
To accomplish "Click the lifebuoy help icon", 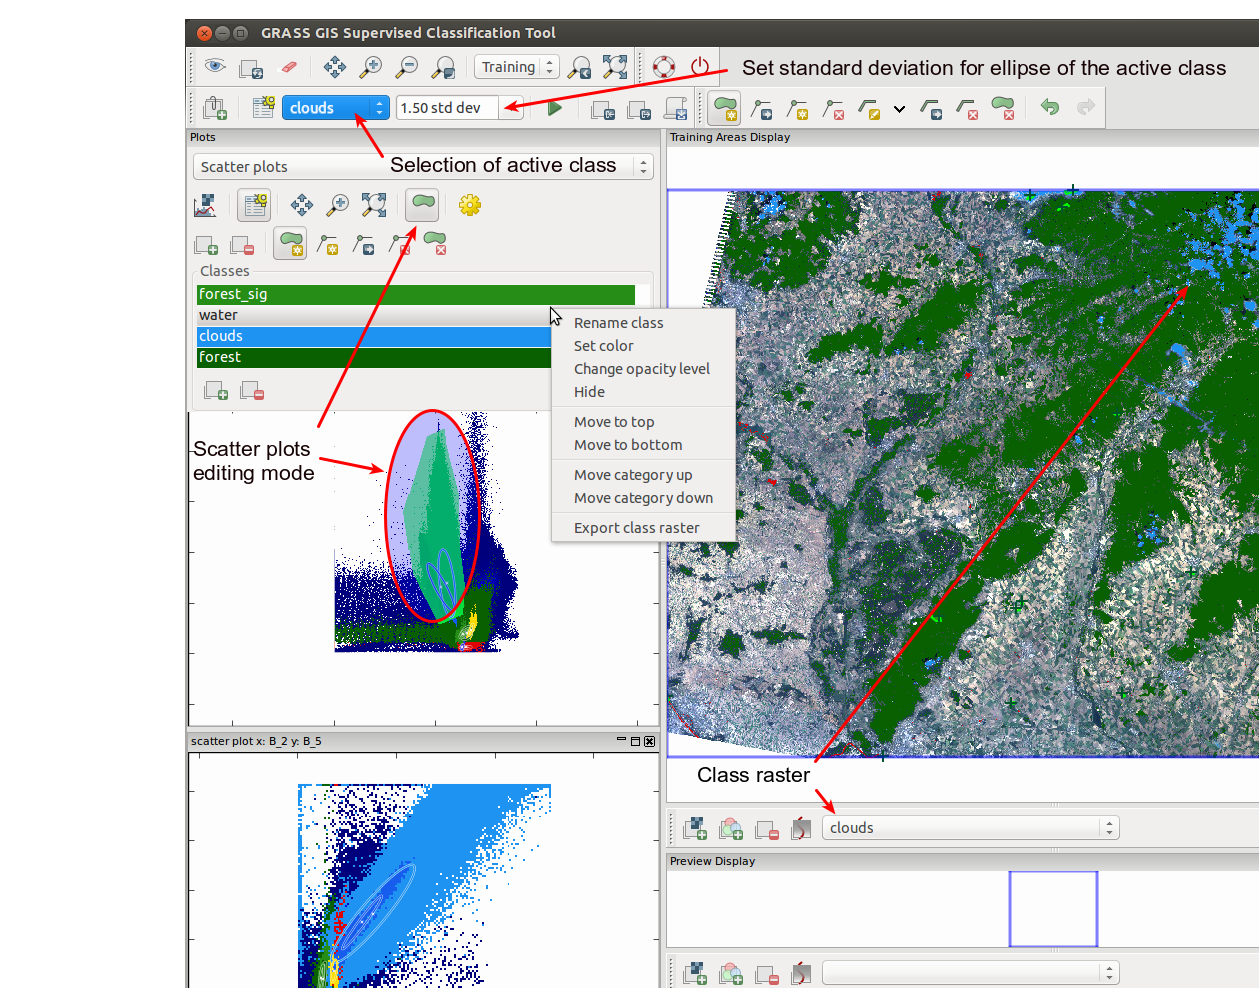I will coord(664,68).
